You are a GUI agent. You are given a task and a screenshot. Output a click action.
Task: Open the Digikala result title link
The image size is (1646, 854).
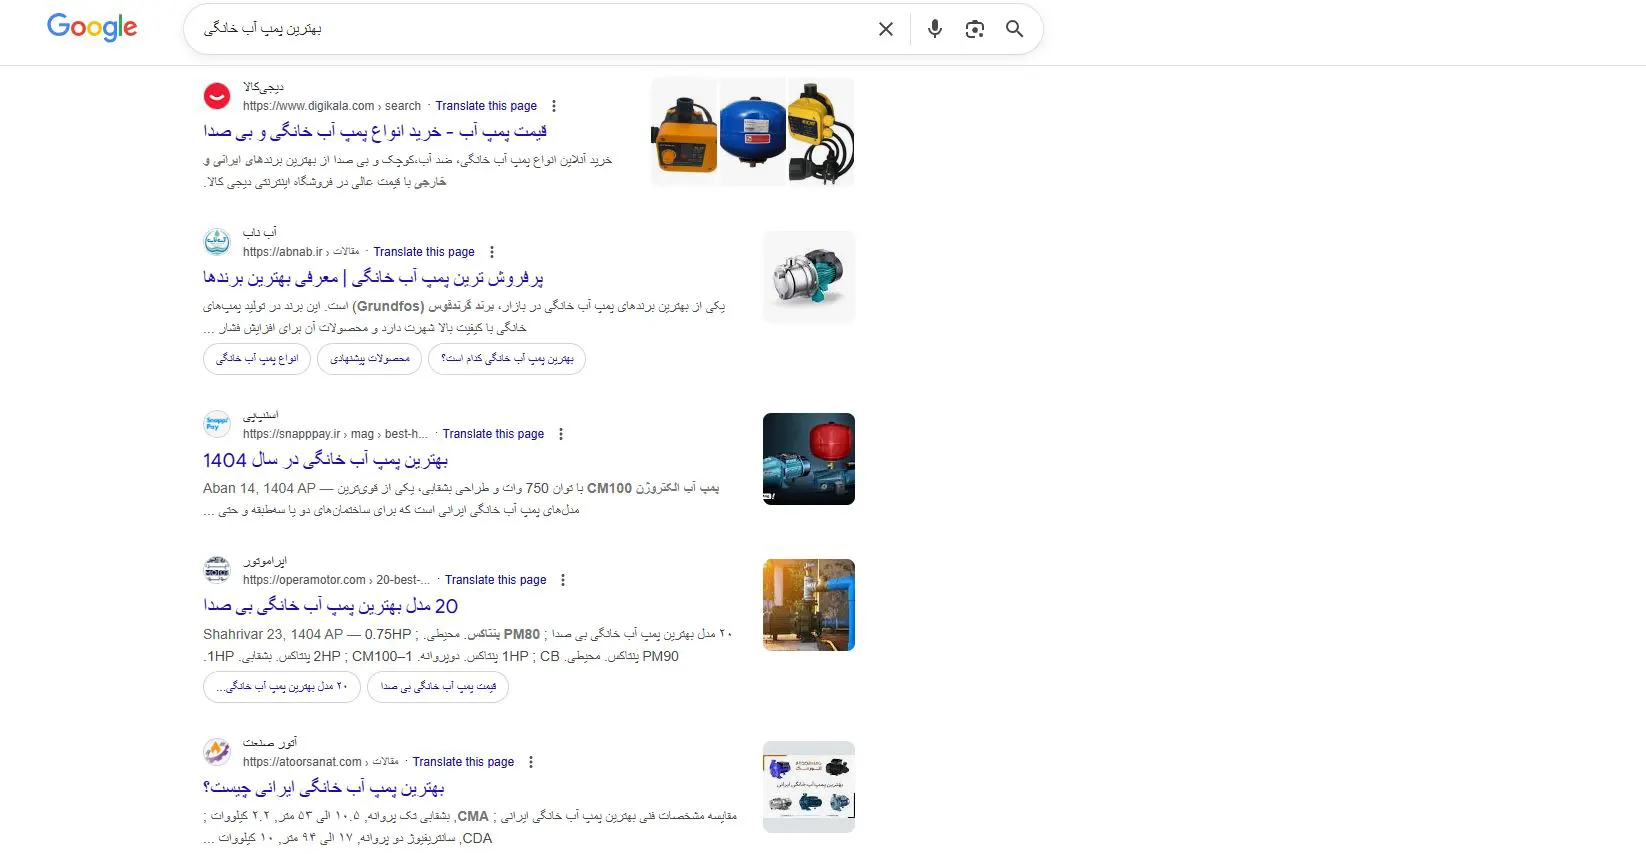pyautogui.click(x=375, y=132)
